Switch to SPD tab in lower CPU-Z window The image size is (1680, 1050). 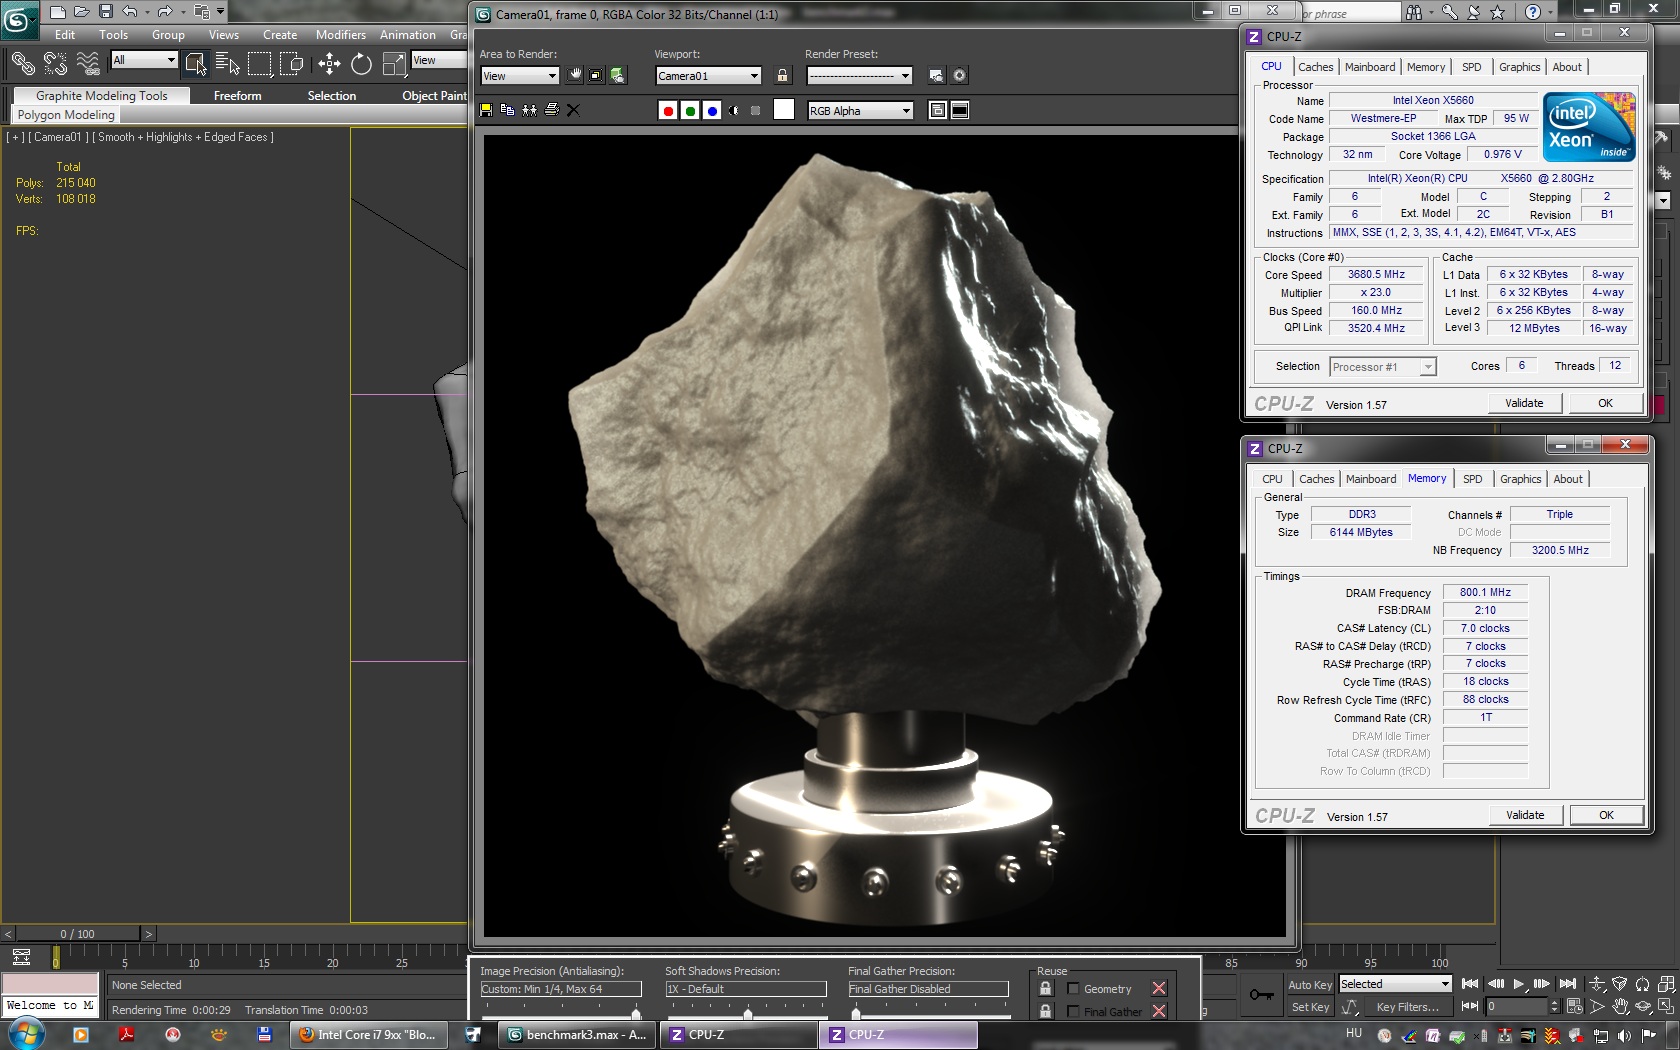tap(1472, 479)
